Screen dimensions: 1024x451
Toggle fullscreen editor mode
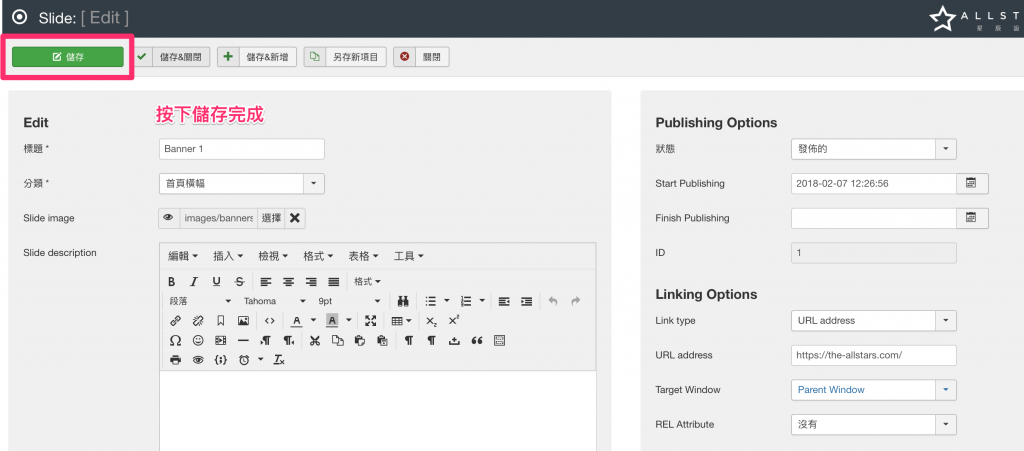point(371,321)
